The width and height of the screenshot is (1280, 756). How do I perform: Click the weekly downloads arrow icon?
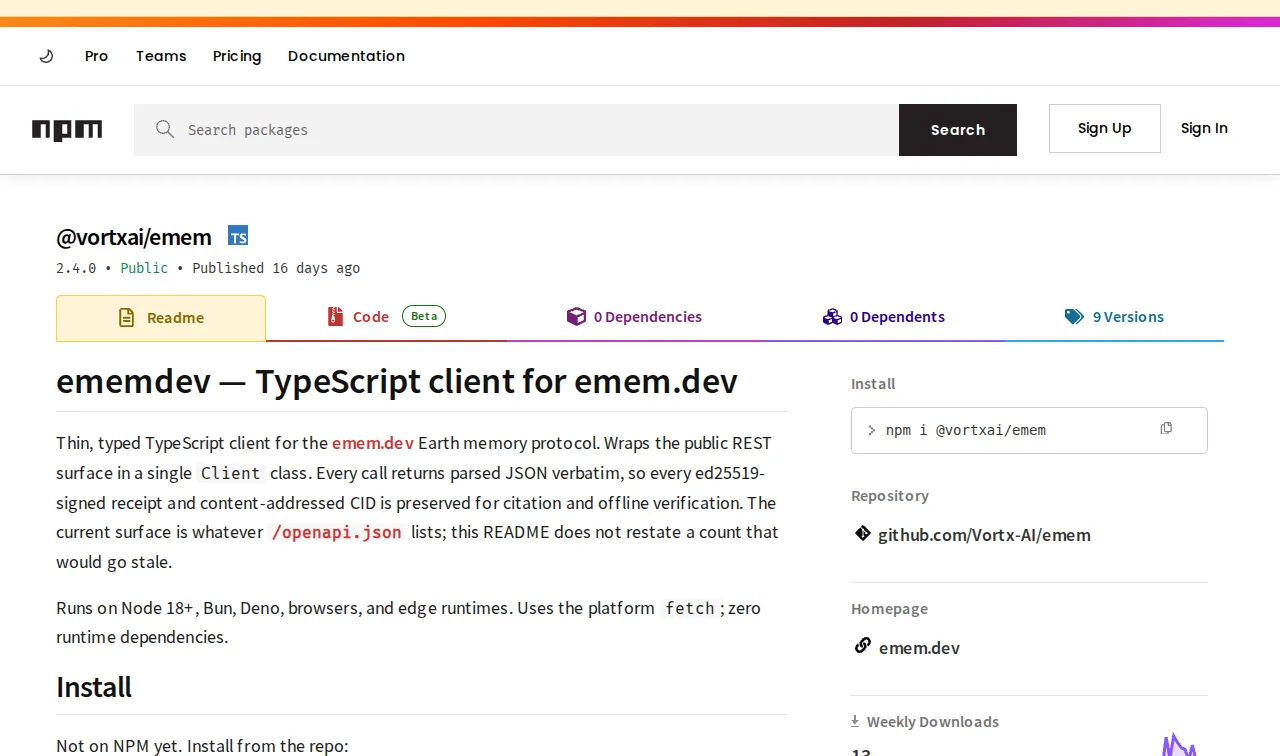point(855,721)
